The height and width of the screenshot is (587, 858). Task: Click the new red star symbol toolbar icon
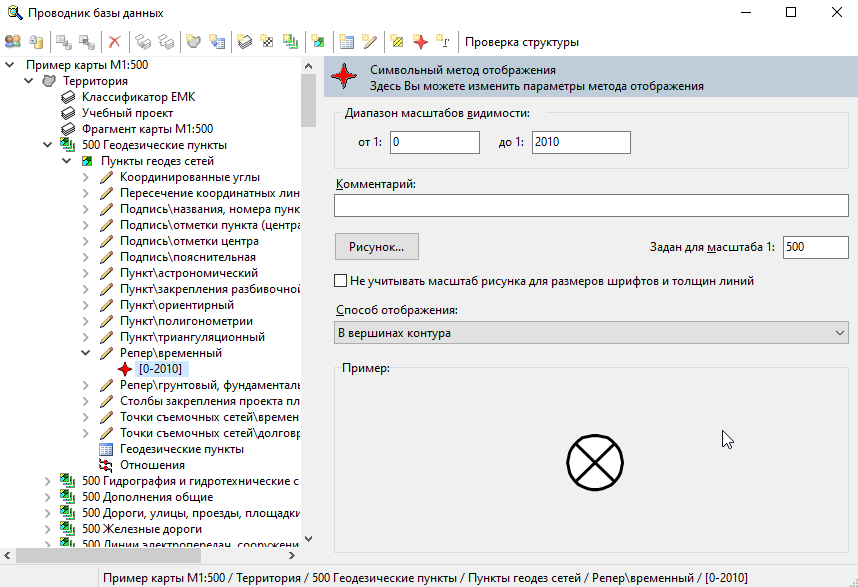[x=420, y=42]
